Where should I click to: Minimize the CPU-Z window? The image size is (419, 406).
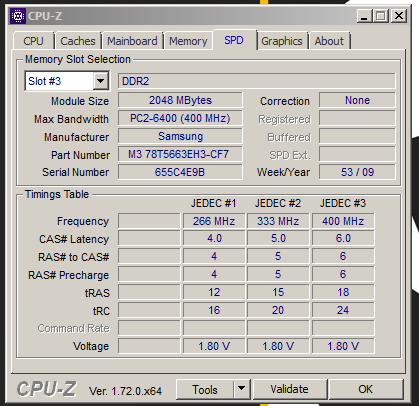click(x=364, y=16)
